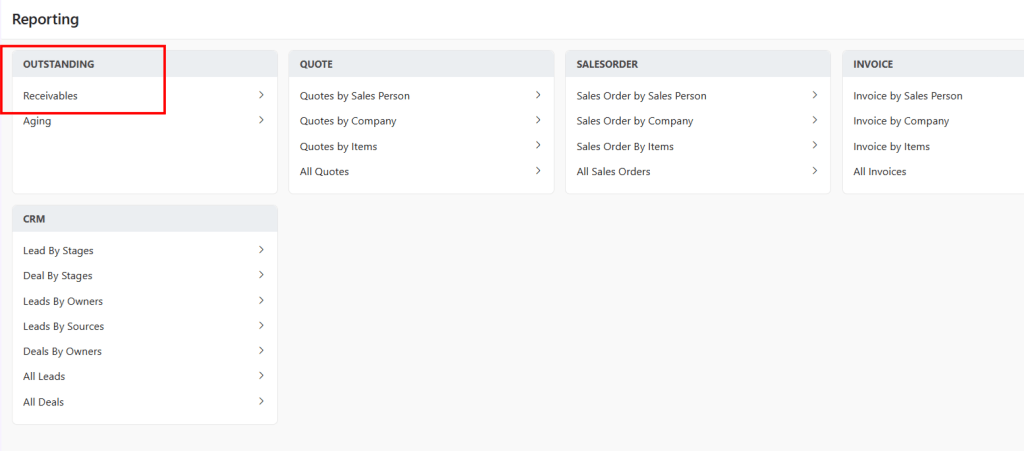Expand the Leads By Sources chevron
The height and width of the screenshot is (451, 1024).
click(261, 326)
